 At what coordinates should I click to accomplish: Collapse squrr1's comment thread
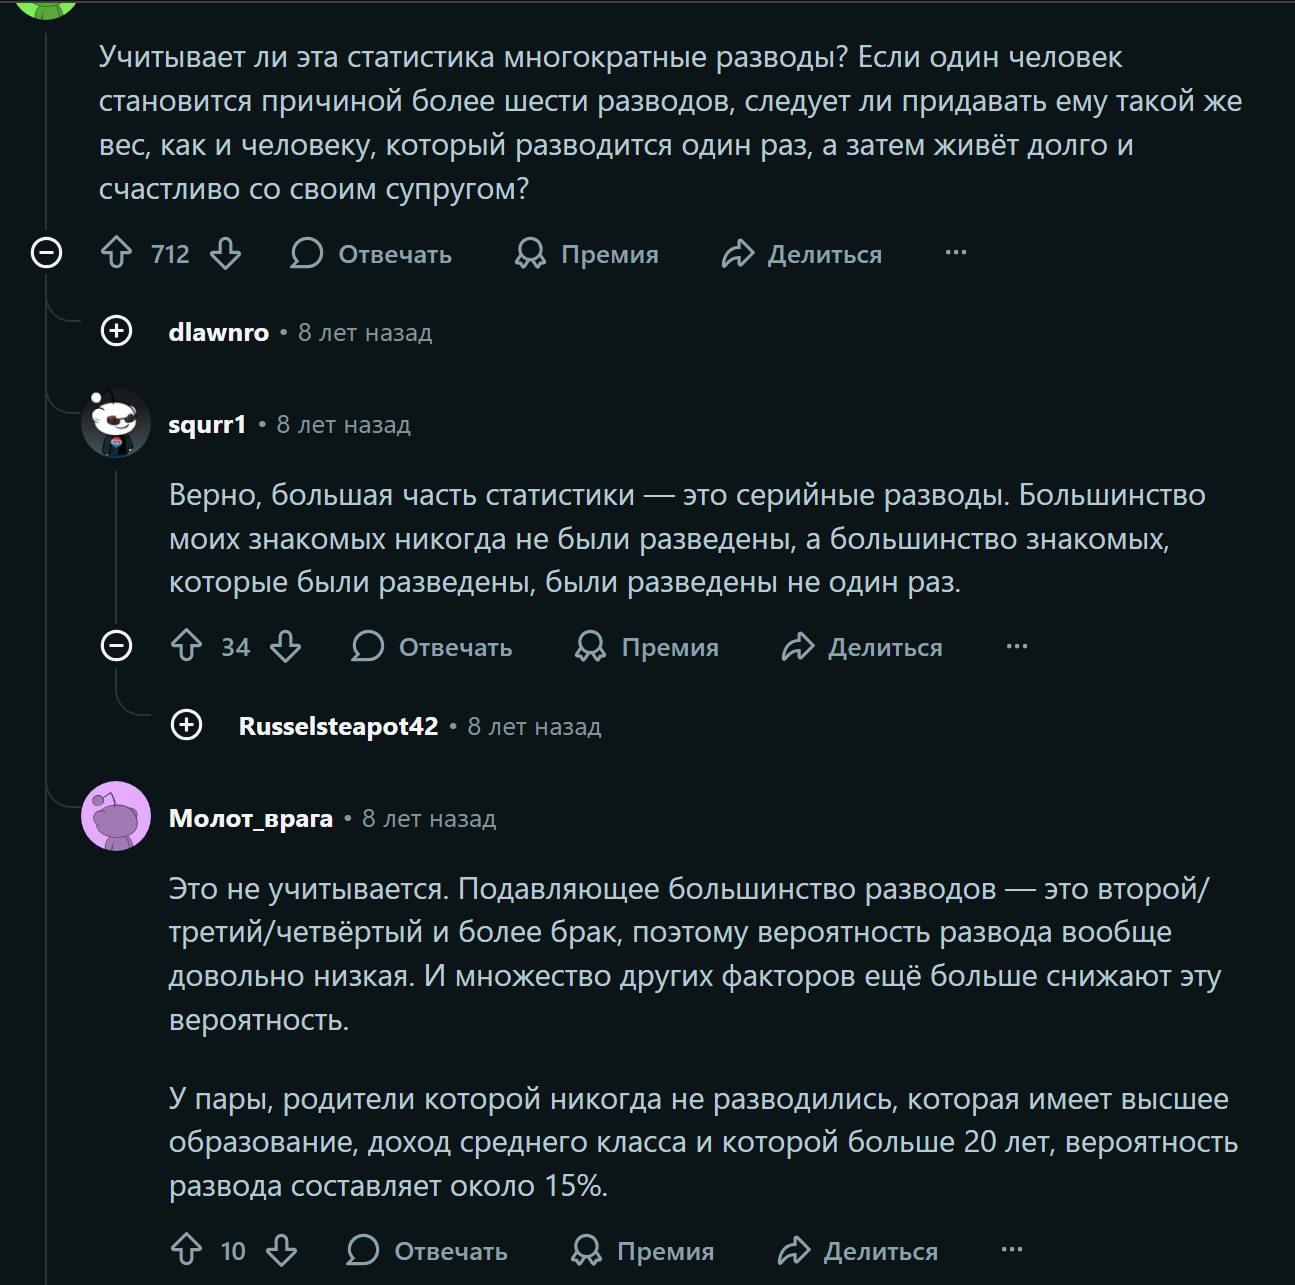(117, 646)
